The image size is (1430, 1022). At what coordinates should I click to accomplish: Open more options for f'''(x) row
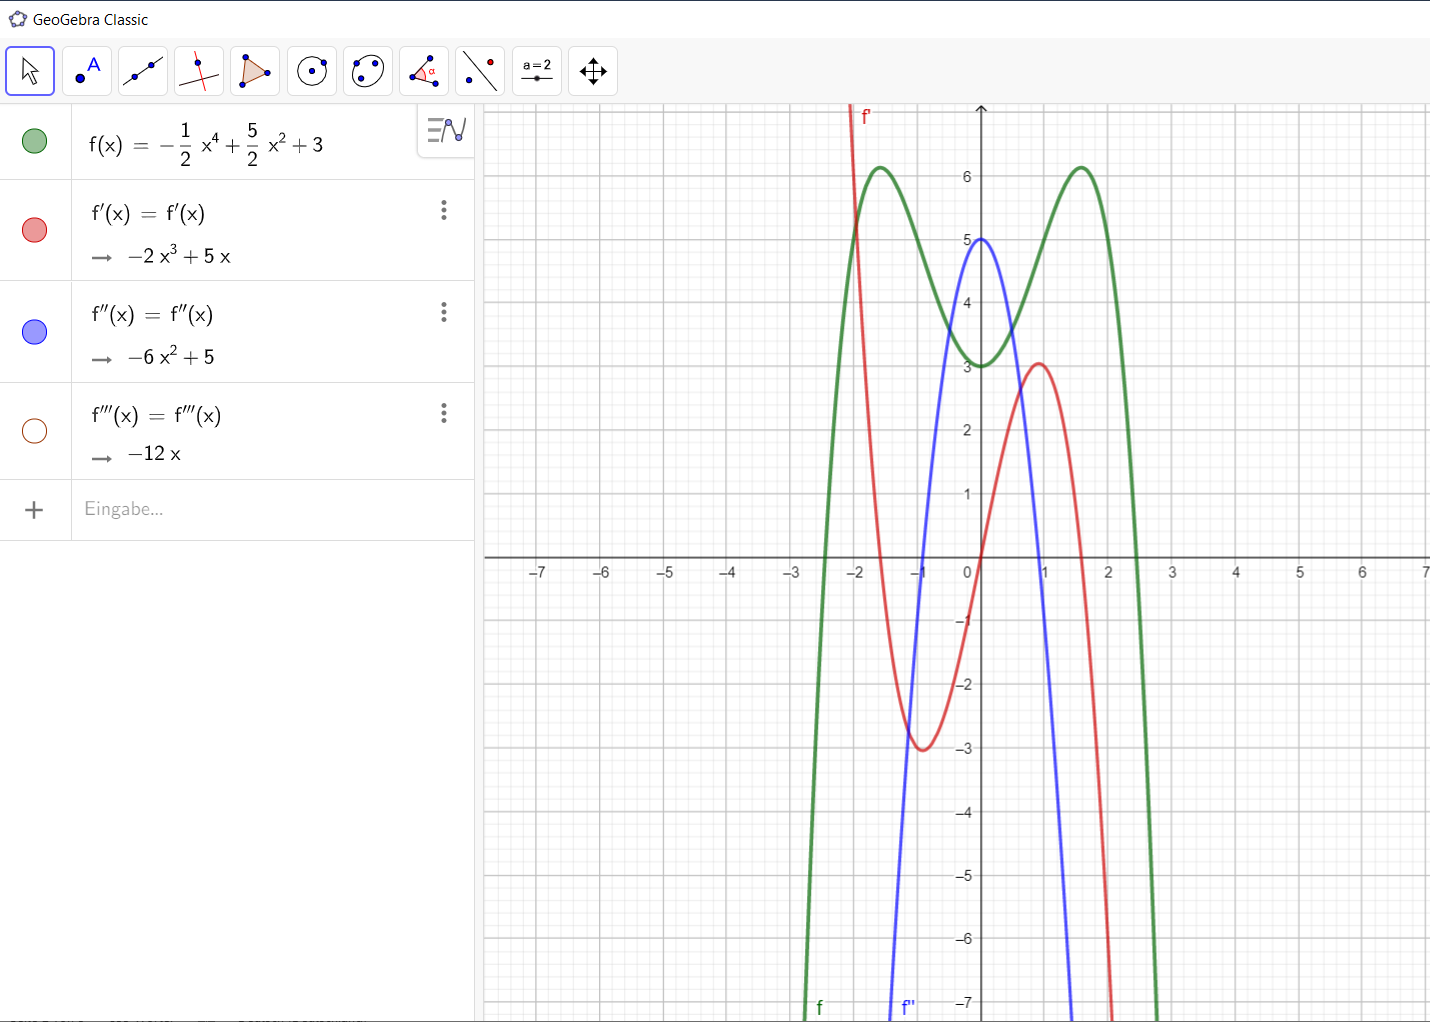444,413
